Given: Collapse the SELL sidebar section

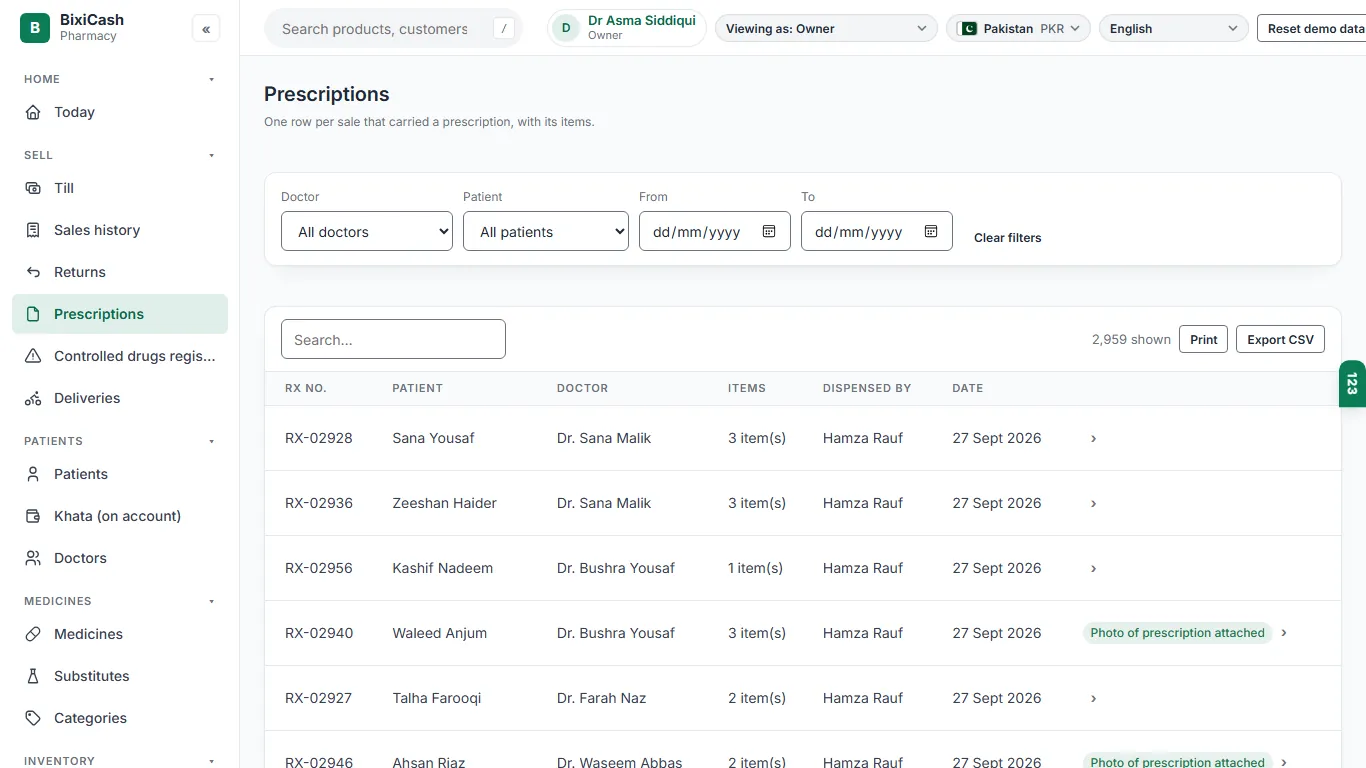Looking at the screenshot, I should (x=211, y=155).
